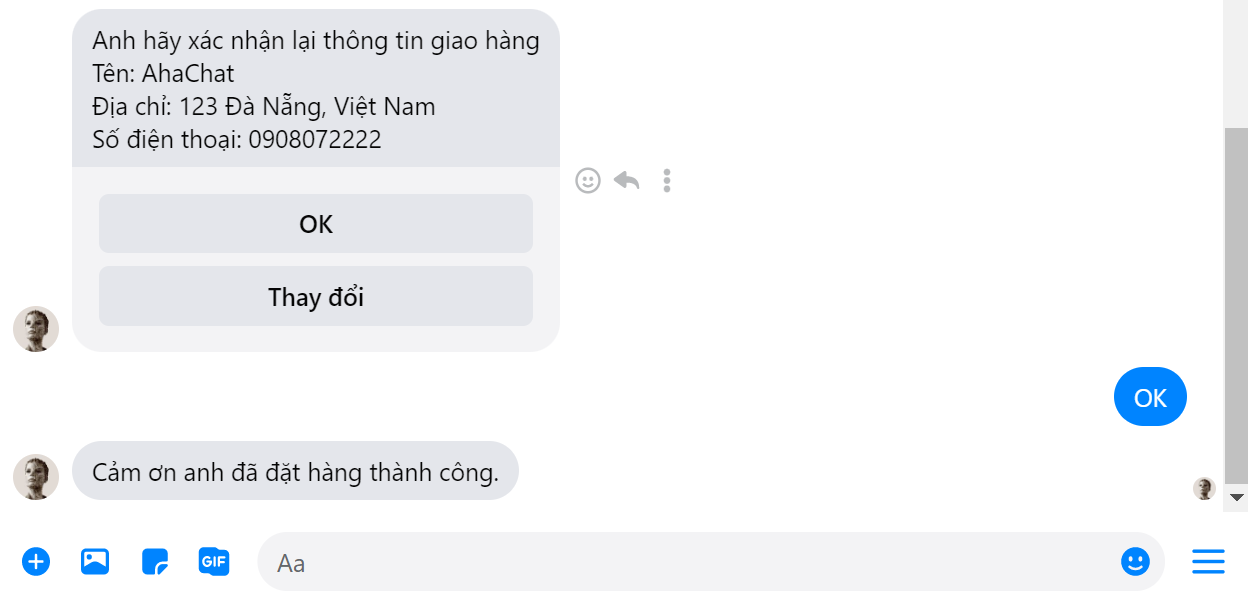The width and height of the screenshot is (1248, 599).
Task: Open the sender avatar beside the Thay đổi button
Action: [36, 329]
